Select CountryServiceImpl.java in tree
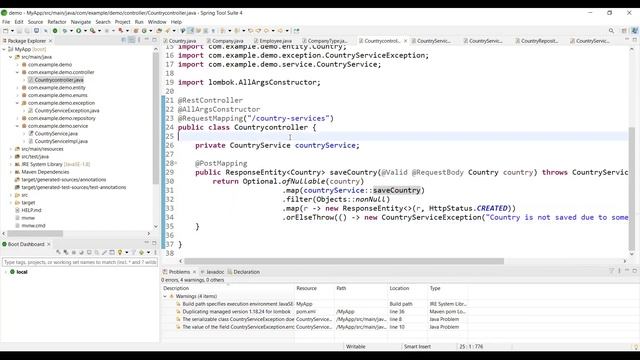 point(61,141)
